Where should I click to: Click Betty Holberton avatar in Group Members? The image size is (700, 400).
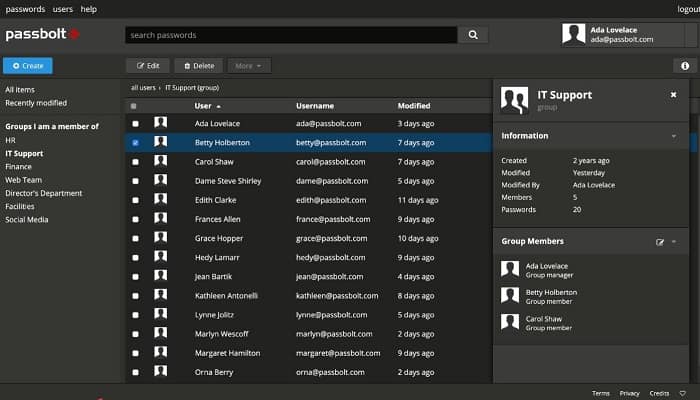[x=510, y=296]
